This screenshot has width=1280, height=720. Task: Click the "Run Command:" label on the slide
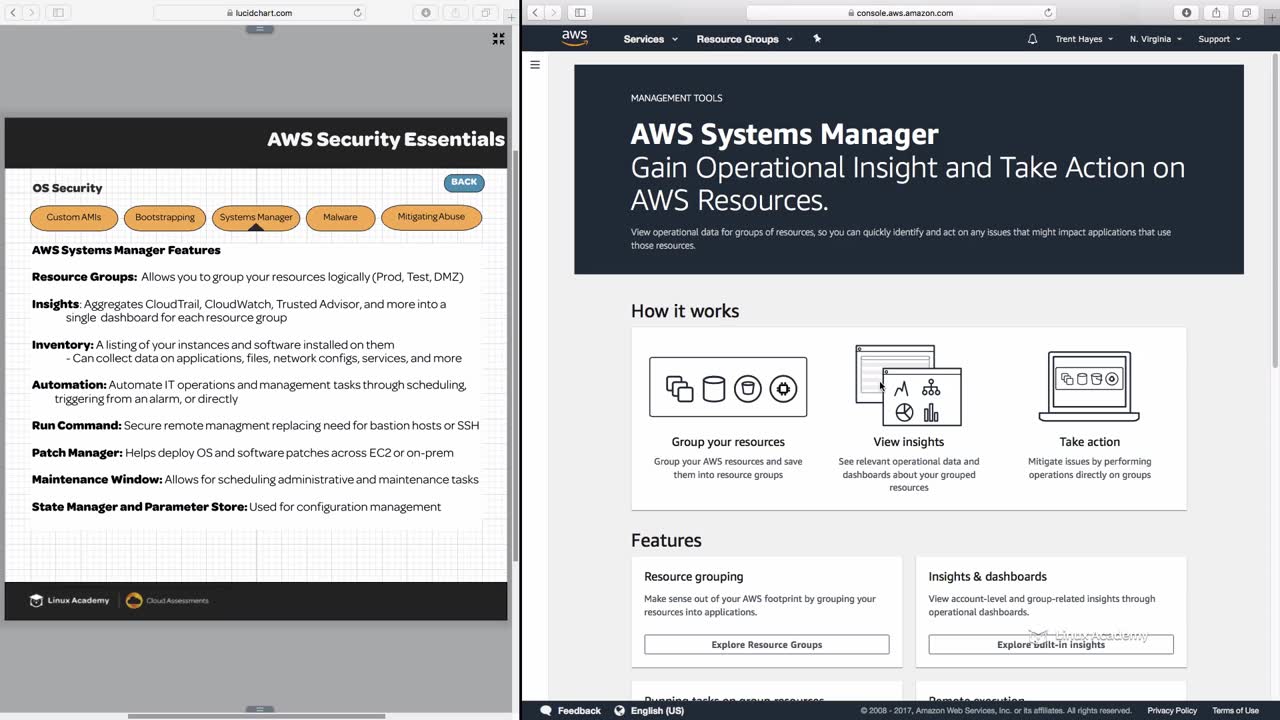(76, 426)
